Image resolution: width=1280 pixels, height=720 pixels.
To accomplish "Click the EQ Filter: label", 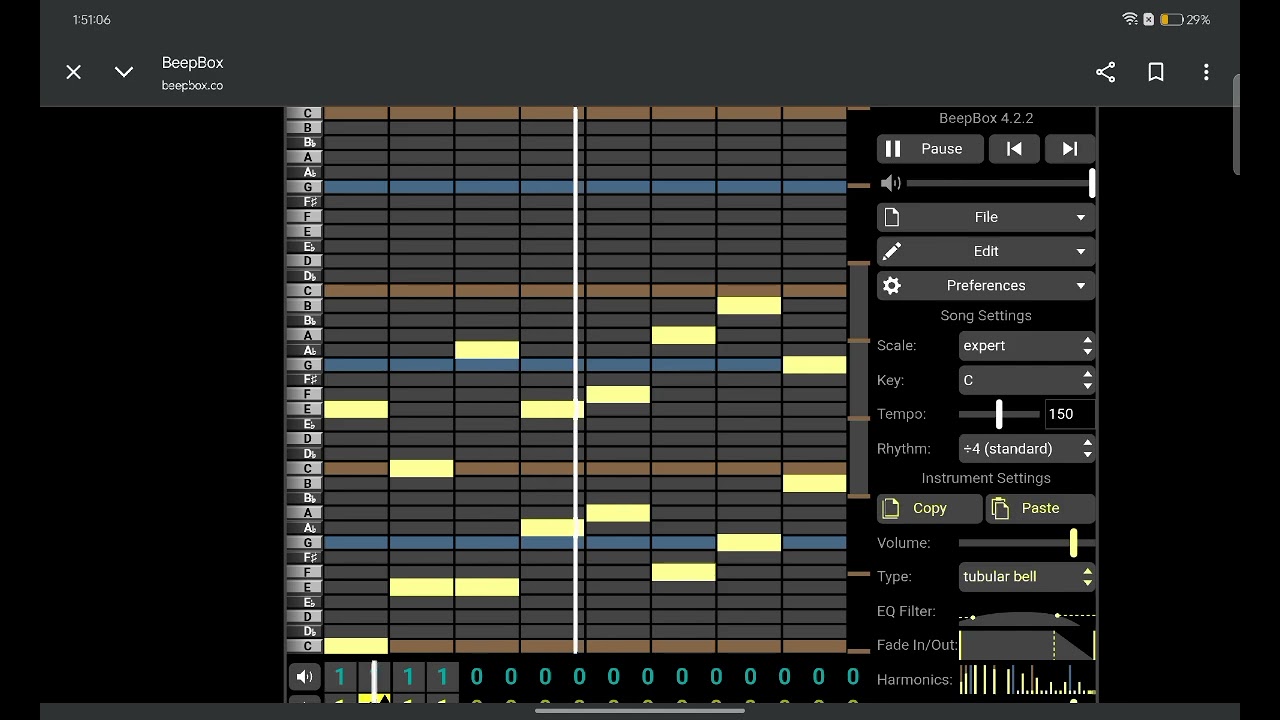I will (906, 611).
